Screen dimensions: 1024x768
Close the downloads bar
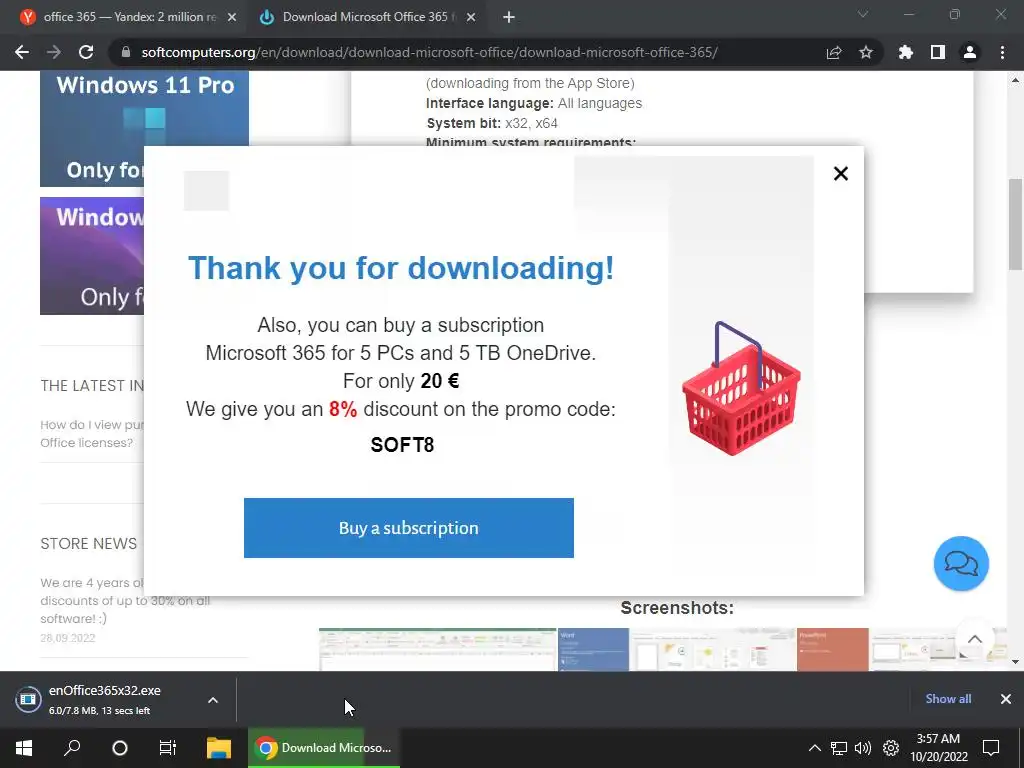pos(1006,699)
